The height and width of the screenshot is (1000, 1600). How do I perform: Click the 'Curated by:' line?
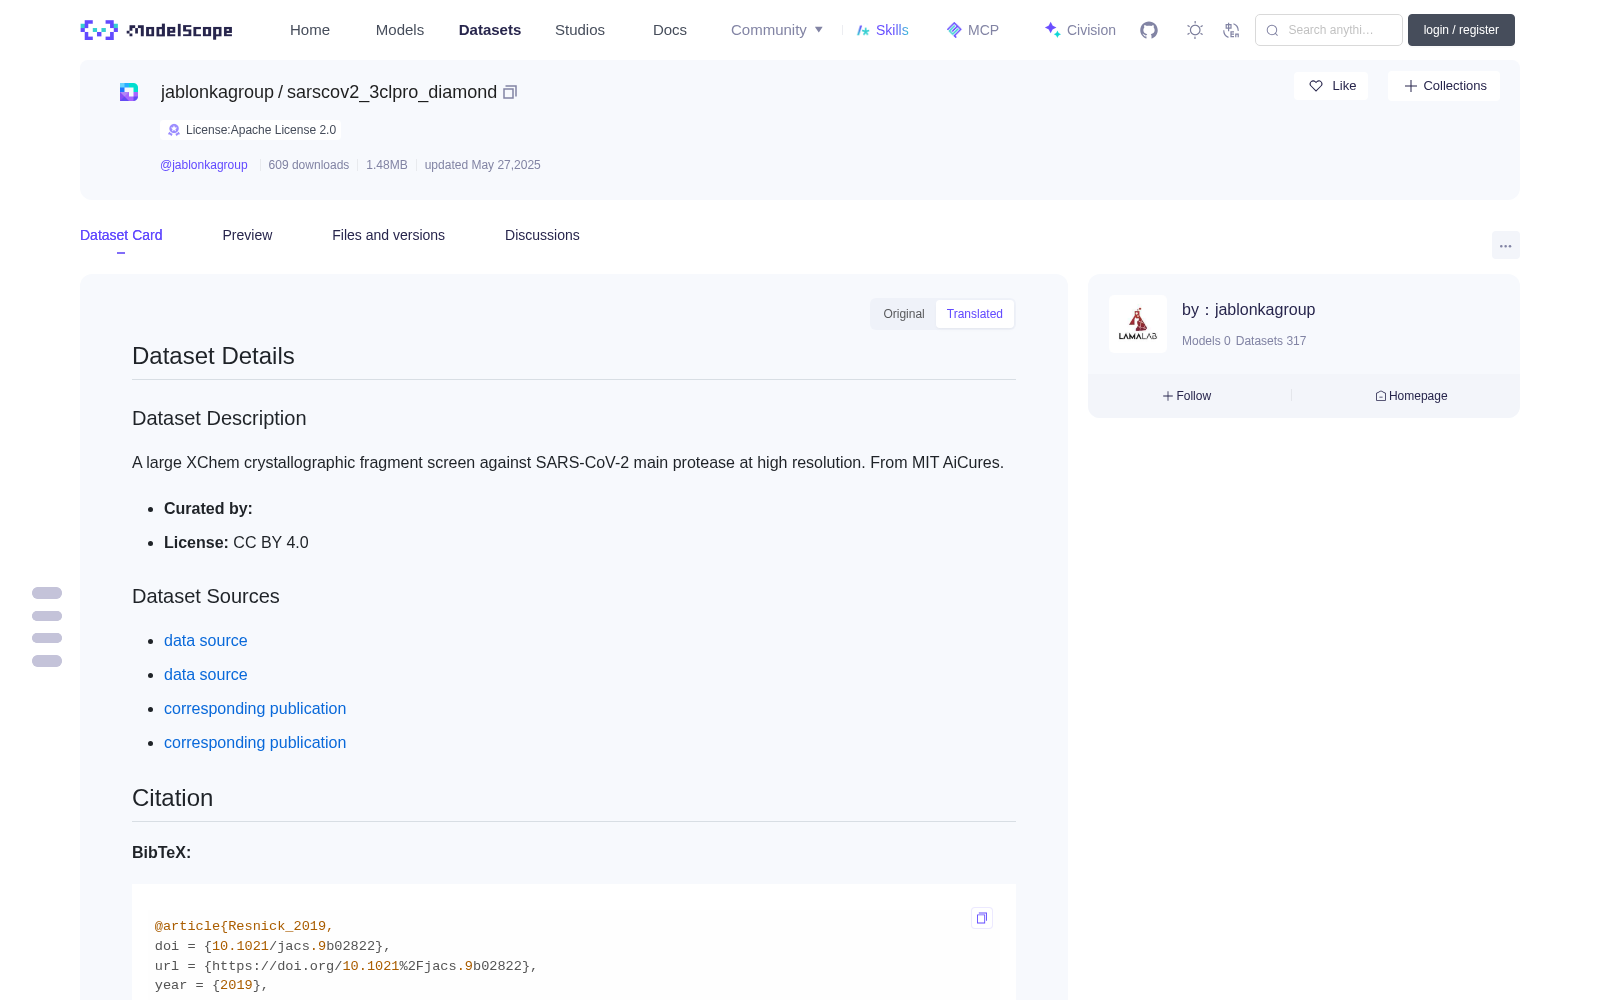pyautogui.click(x=208, y=509)
